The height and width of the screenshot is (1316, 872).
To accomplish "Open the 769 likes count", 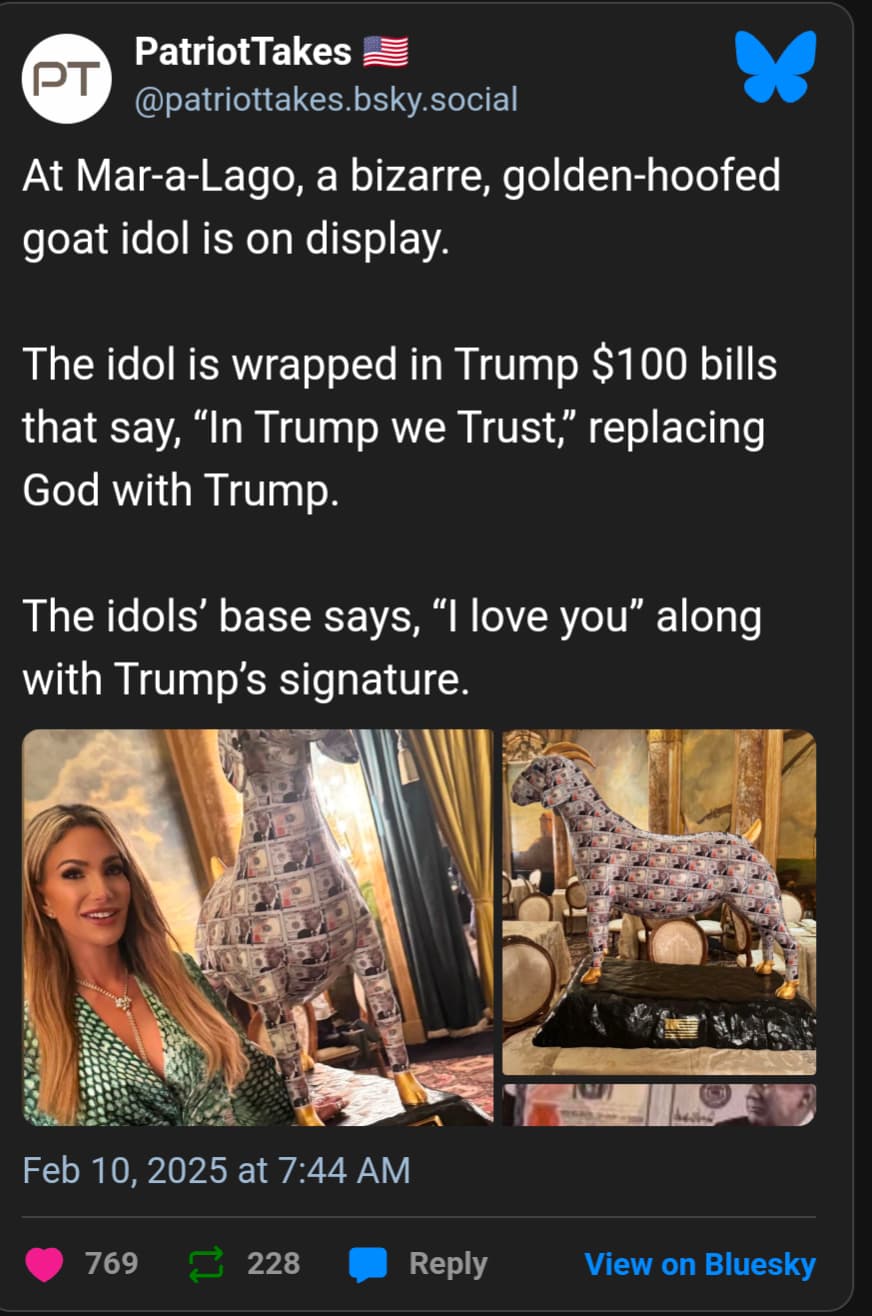I will [111, 1263].
